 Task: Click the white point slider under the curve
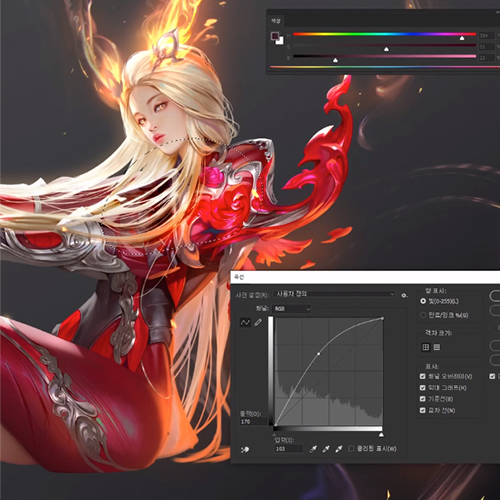[381, 435]
